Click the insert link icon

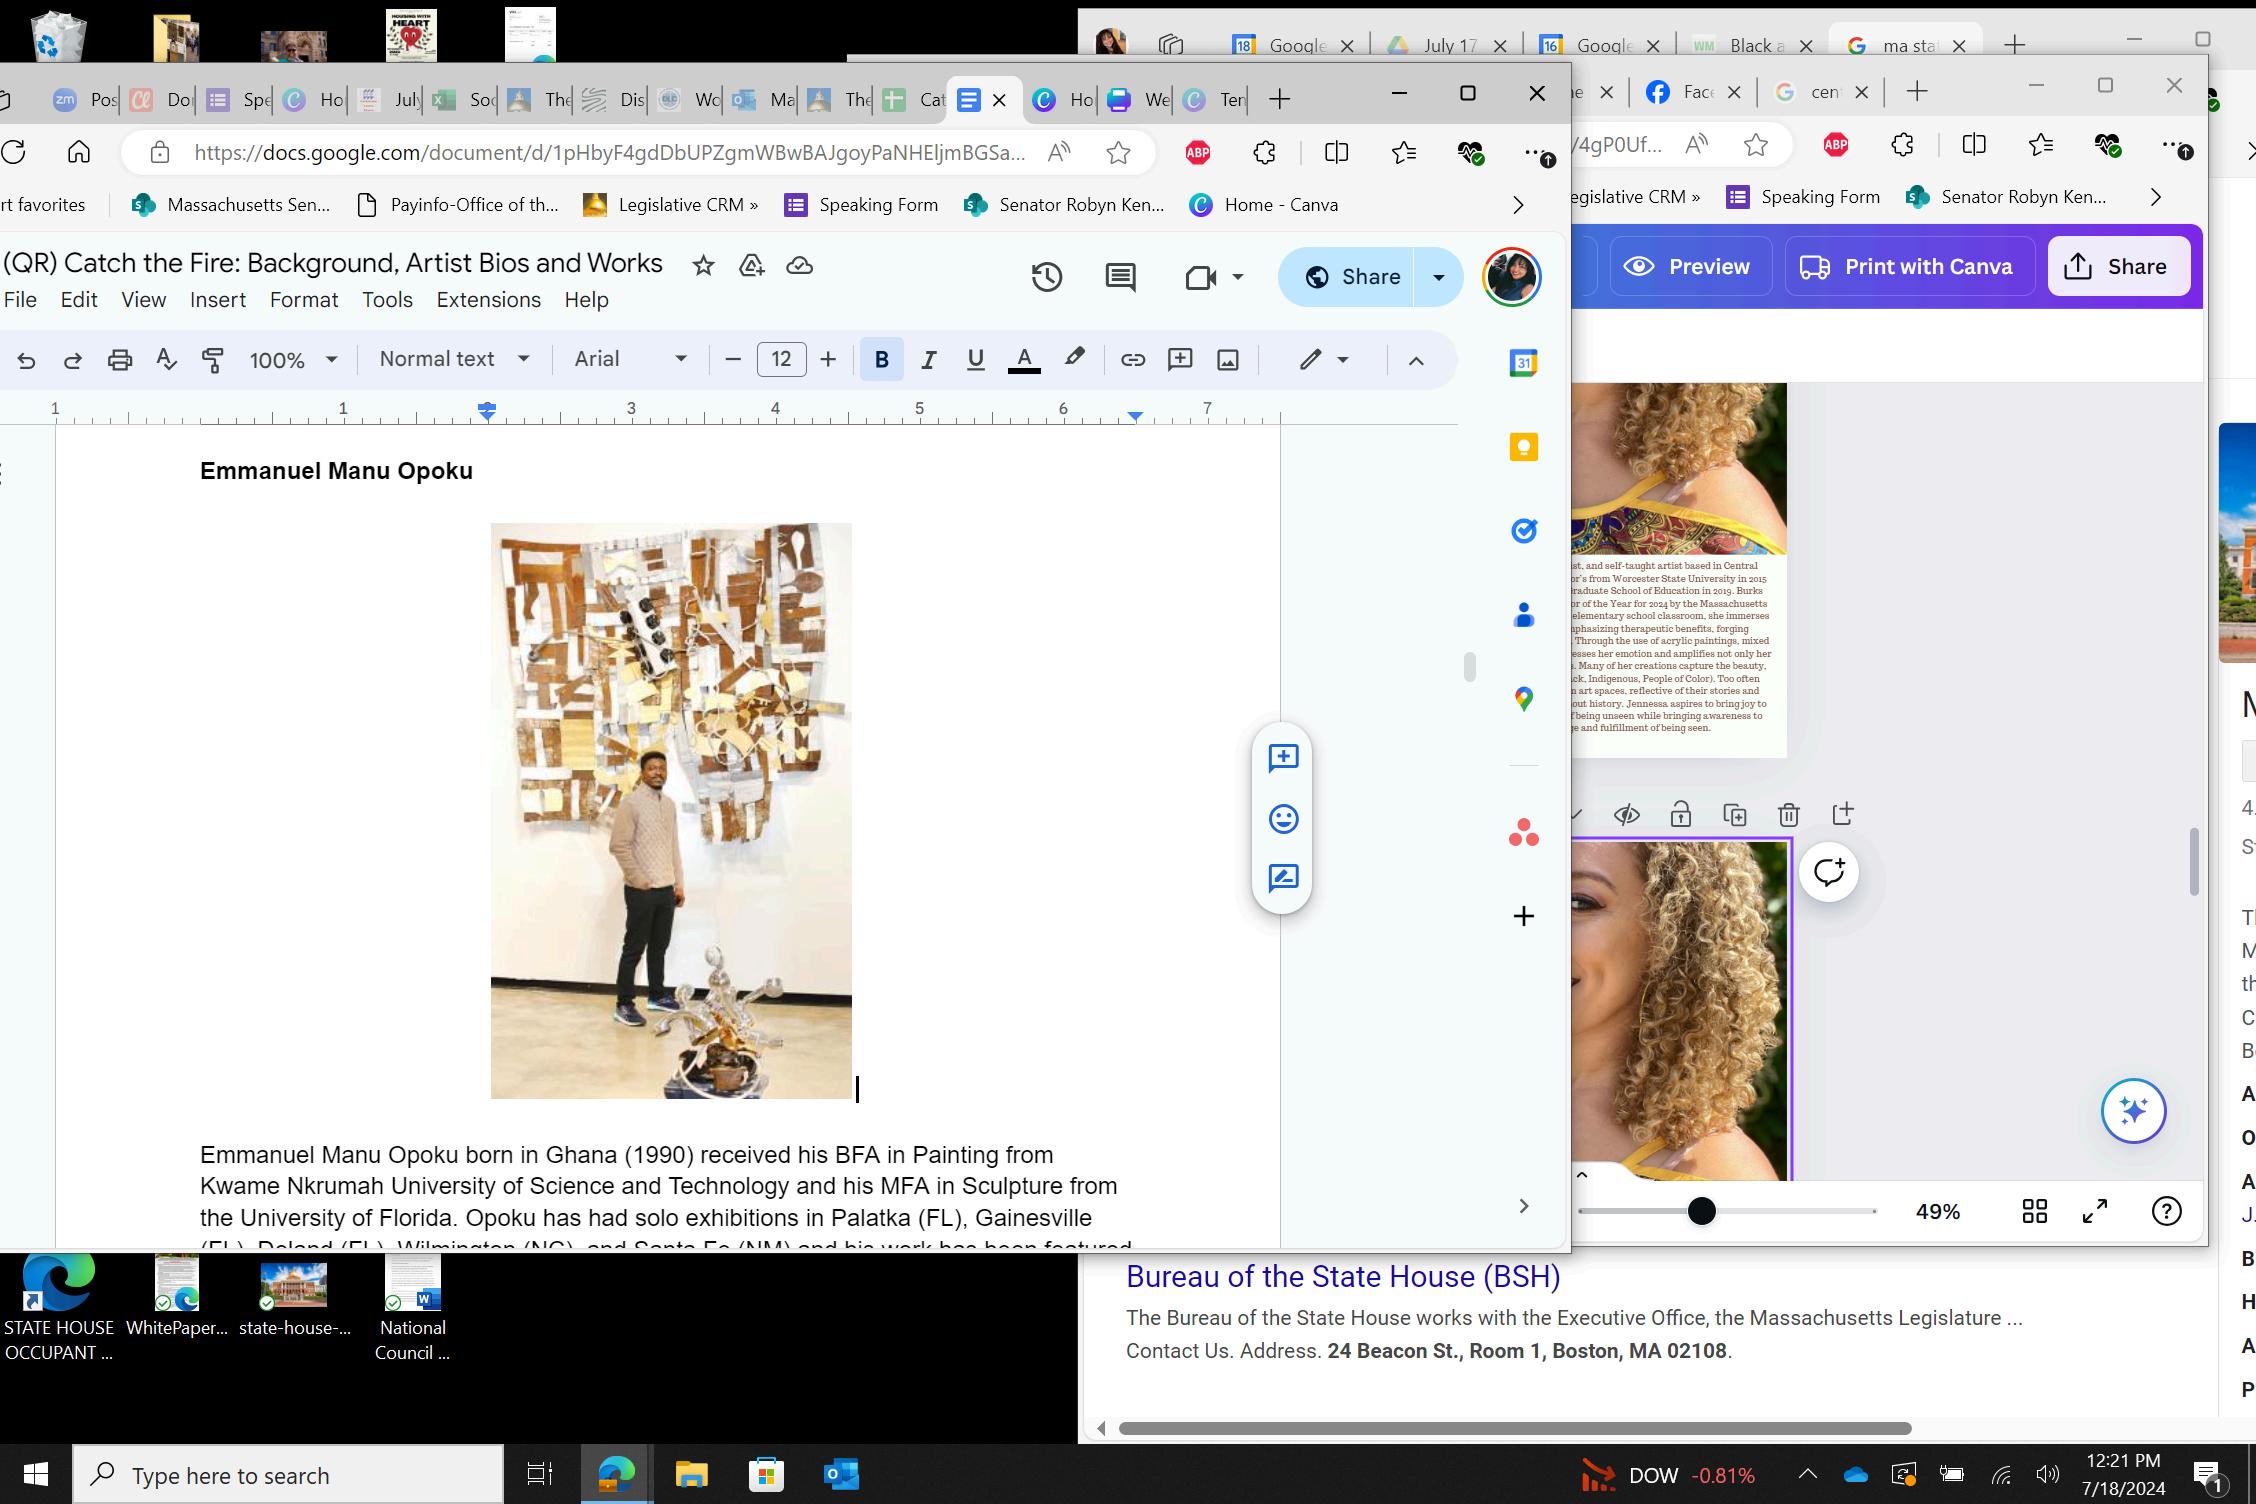point(1132,360)
